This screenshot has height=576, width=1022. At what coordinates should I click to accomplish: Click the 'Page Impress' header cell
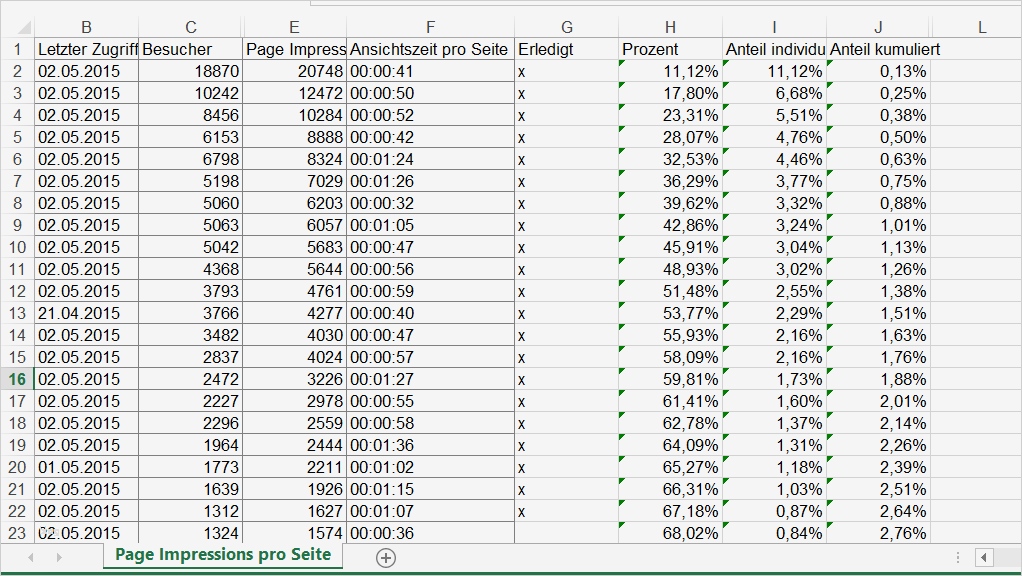[295, 50]
